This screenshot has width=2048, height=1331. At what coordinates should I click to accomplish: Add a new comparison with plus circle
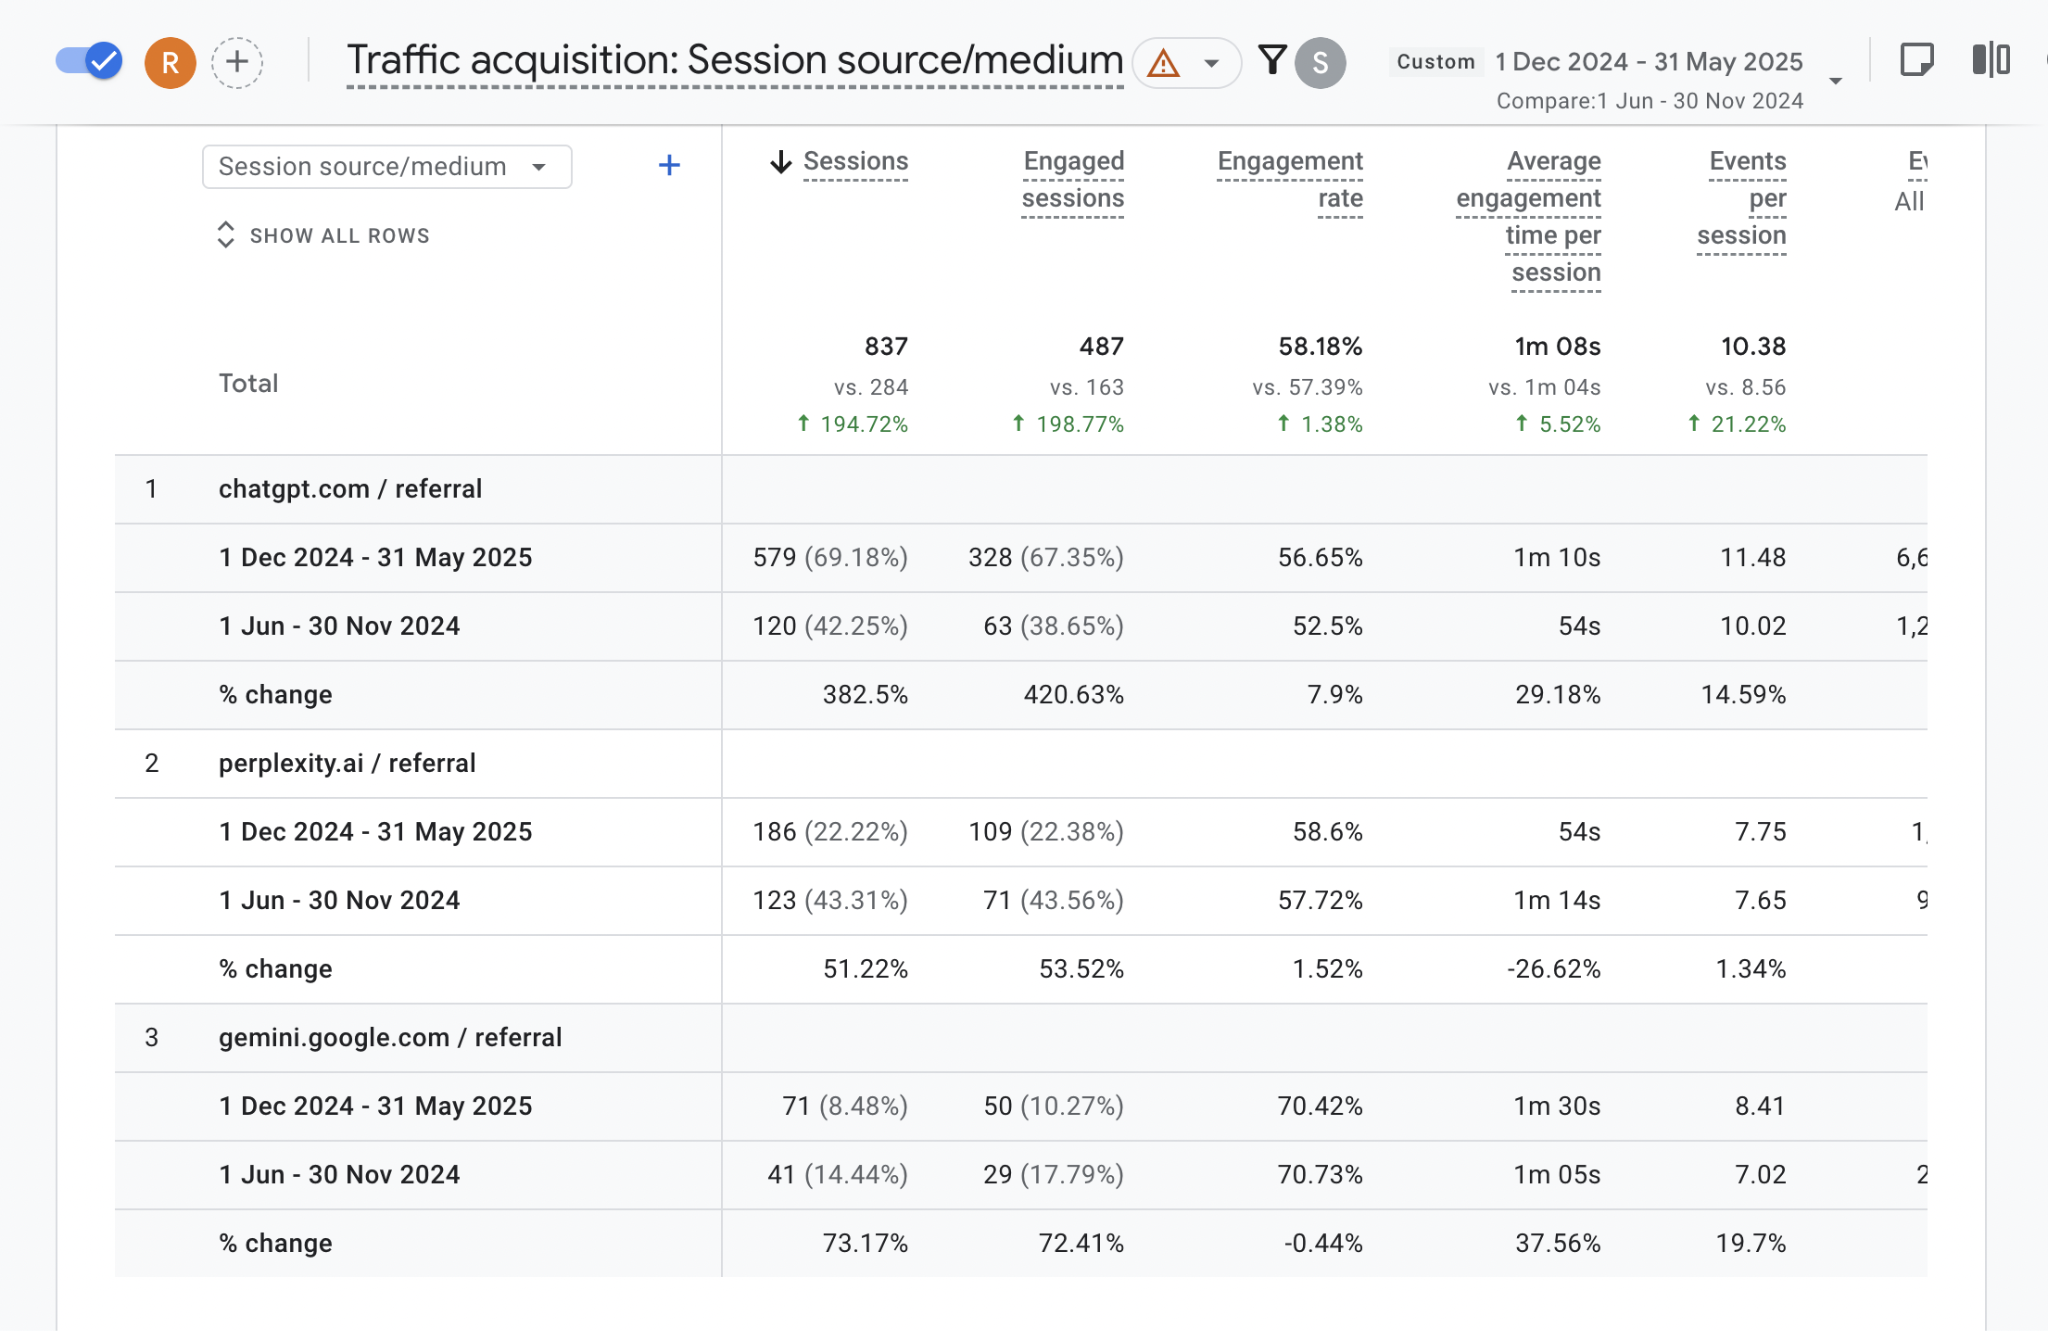coord(237,63)
